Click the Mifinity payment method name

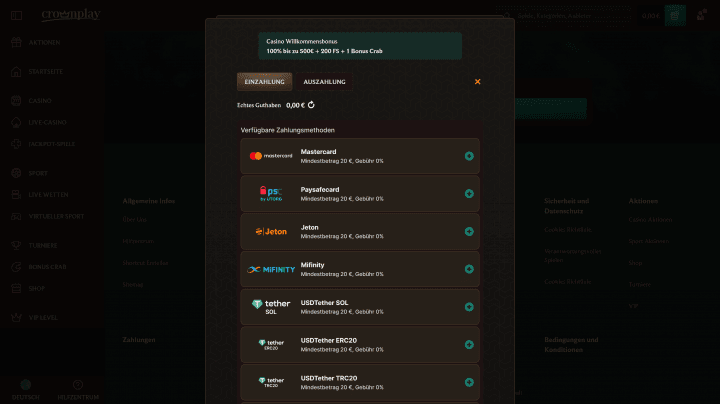(312, 265)
